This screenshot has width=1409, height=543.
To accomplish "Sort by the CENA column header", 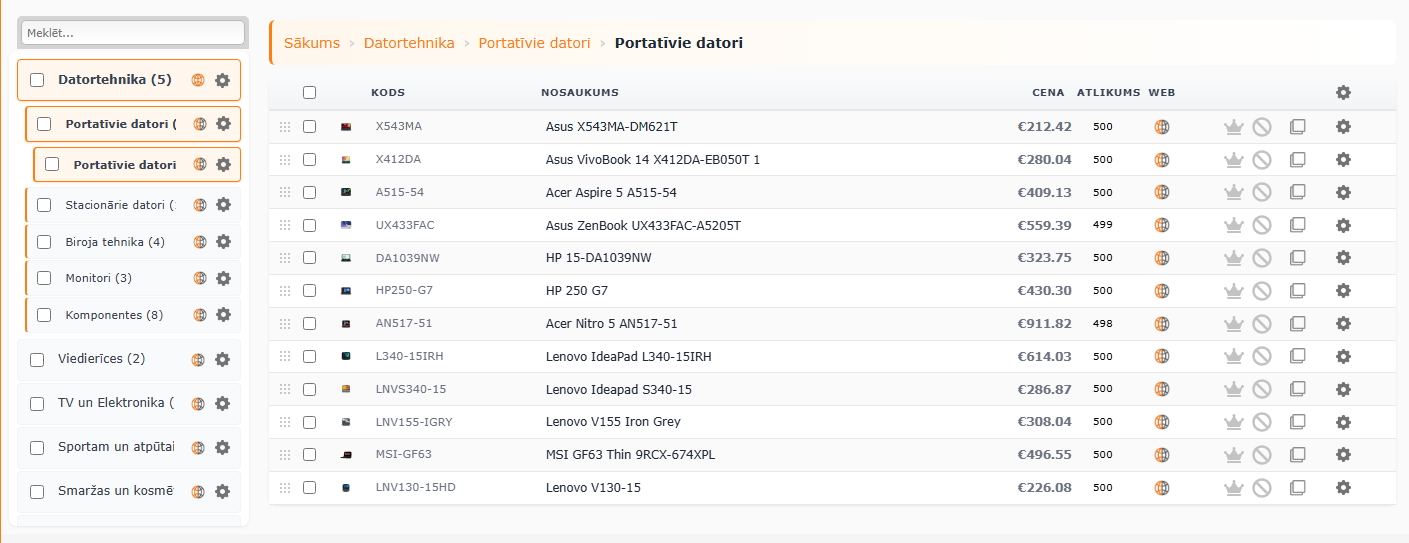I will click(1048, 93).
